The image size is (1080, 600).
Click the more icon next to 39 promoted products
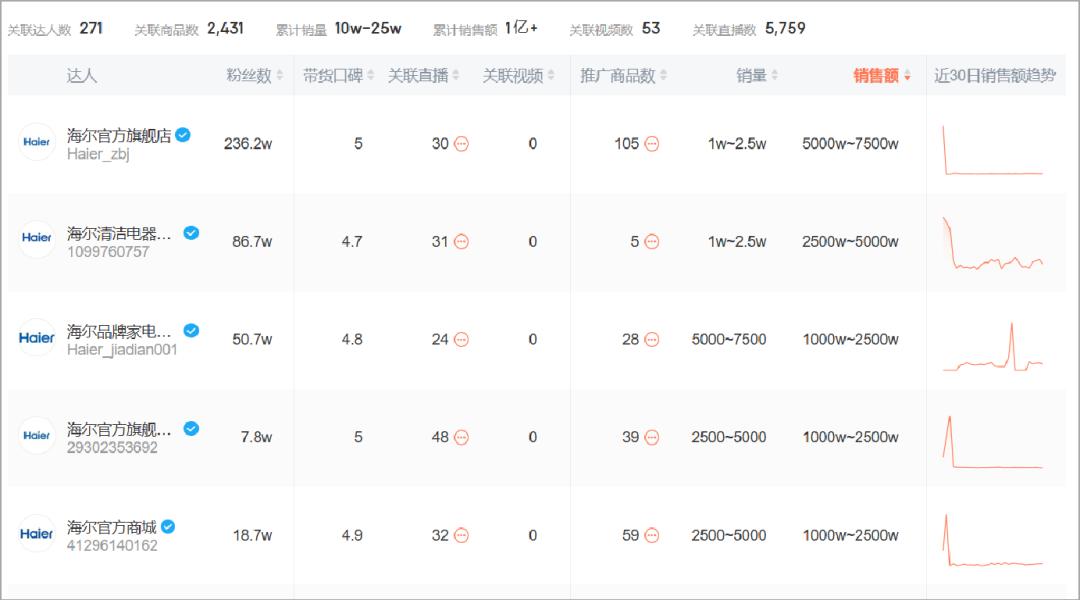pyautogui.click(x=652, y=437)
